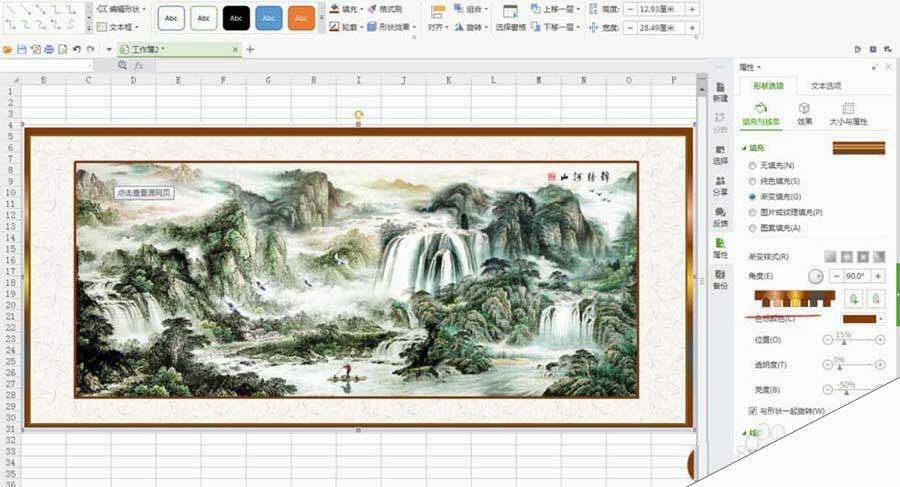
Task: Add a new document tab with plus
Action: tap(250, 50)
